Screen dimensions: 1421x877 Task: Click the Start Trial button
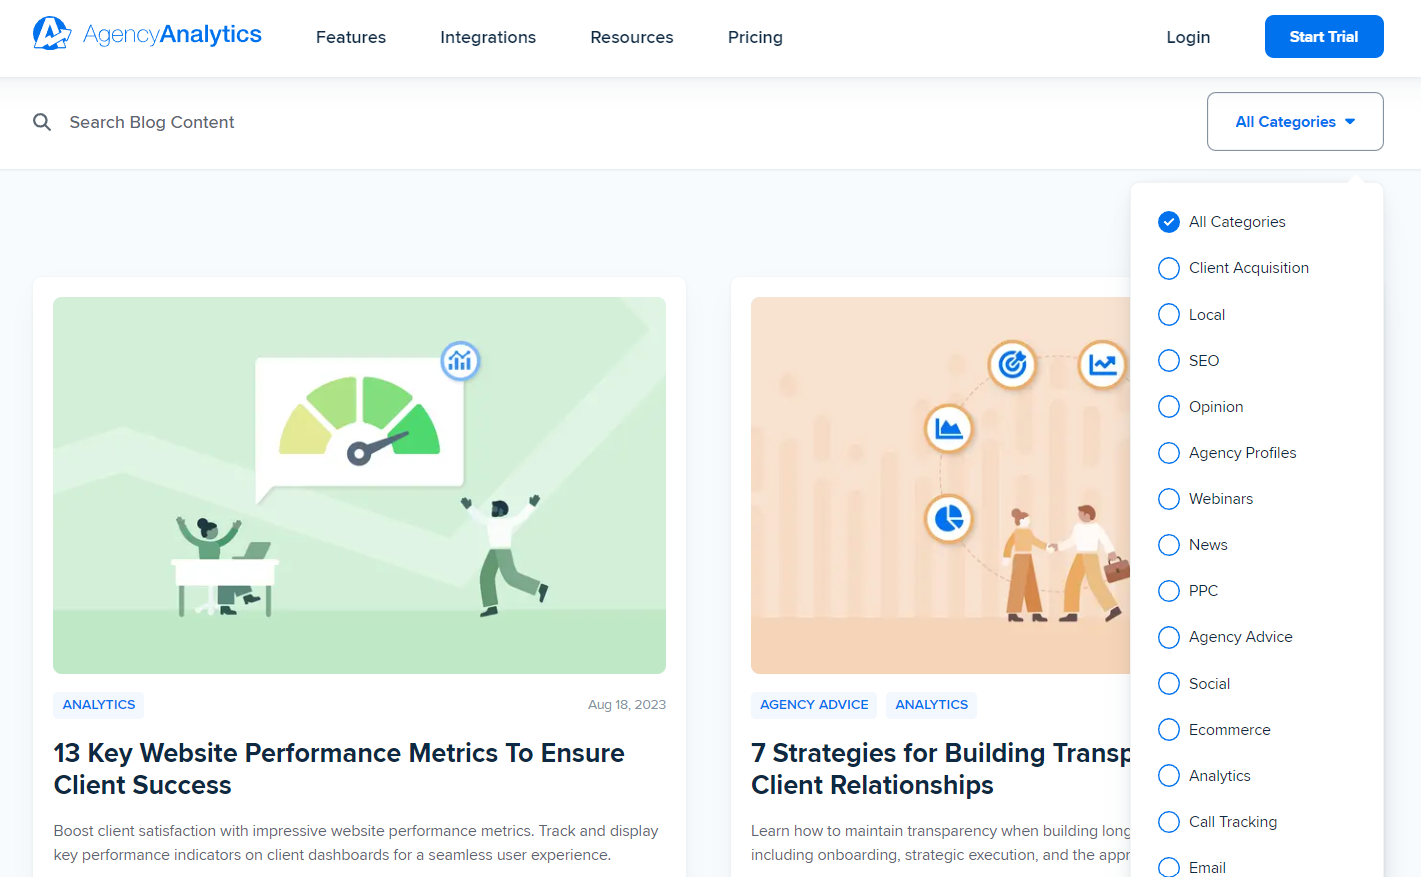(1324, 36)
